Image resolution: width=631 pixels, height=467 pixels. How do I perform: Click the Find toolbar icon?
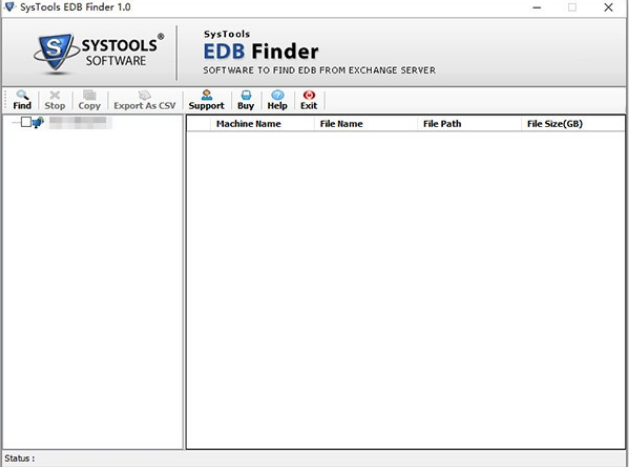point(22,99)
